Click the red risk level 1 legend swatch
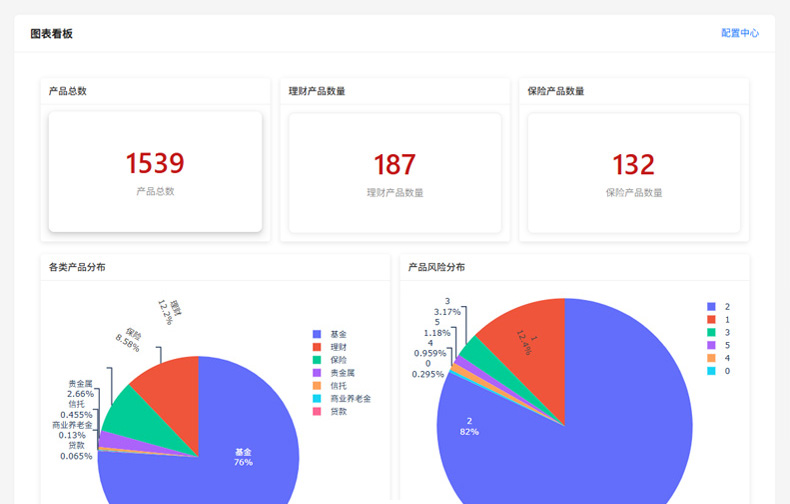790x504 pixels. click(x=712, y=319)
